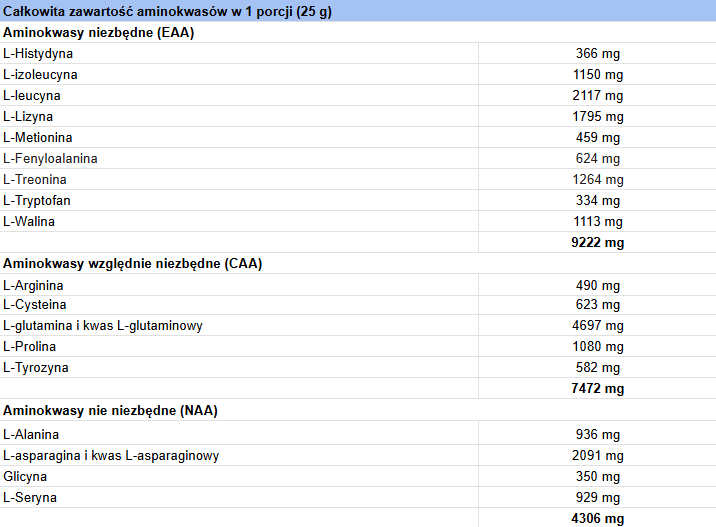The height and width of the screenshot is (527, 716).
Task: Click the L-Treonina label
Action: point(35,180)
